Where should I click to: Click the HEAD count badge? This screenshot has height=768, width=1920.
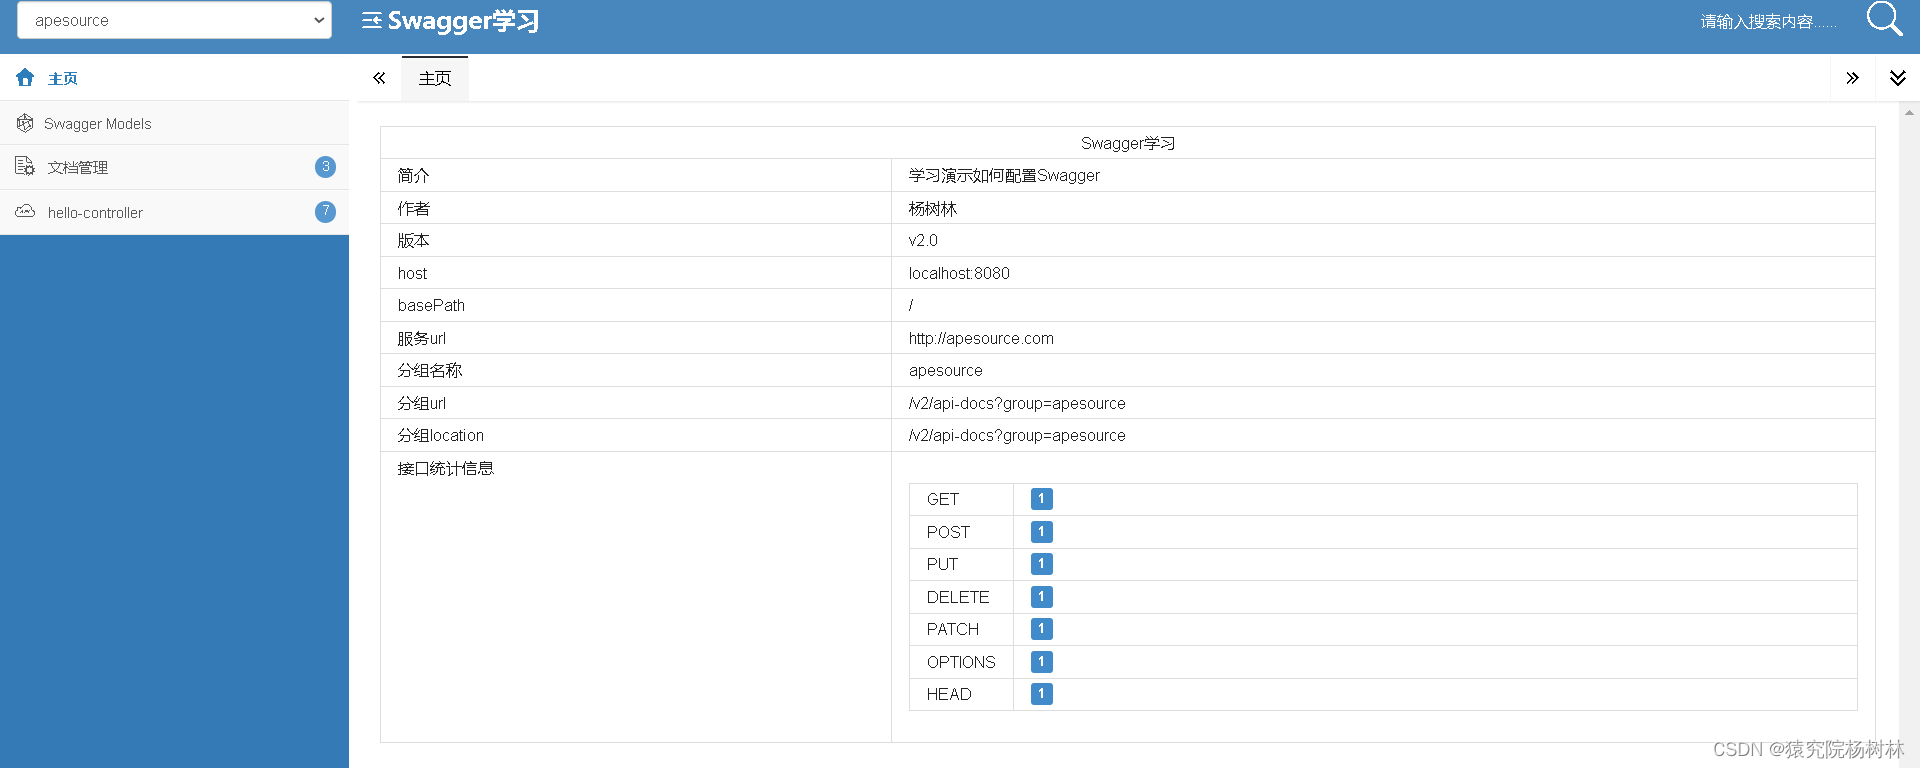coord(1041,694)
